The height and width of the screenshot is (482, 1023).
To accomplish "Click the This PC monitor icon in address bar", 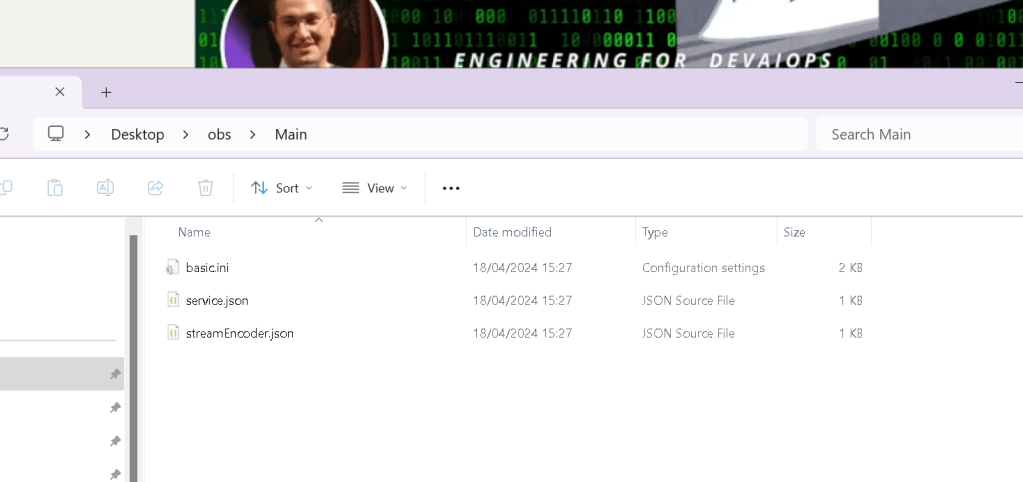I will point(55,134).
